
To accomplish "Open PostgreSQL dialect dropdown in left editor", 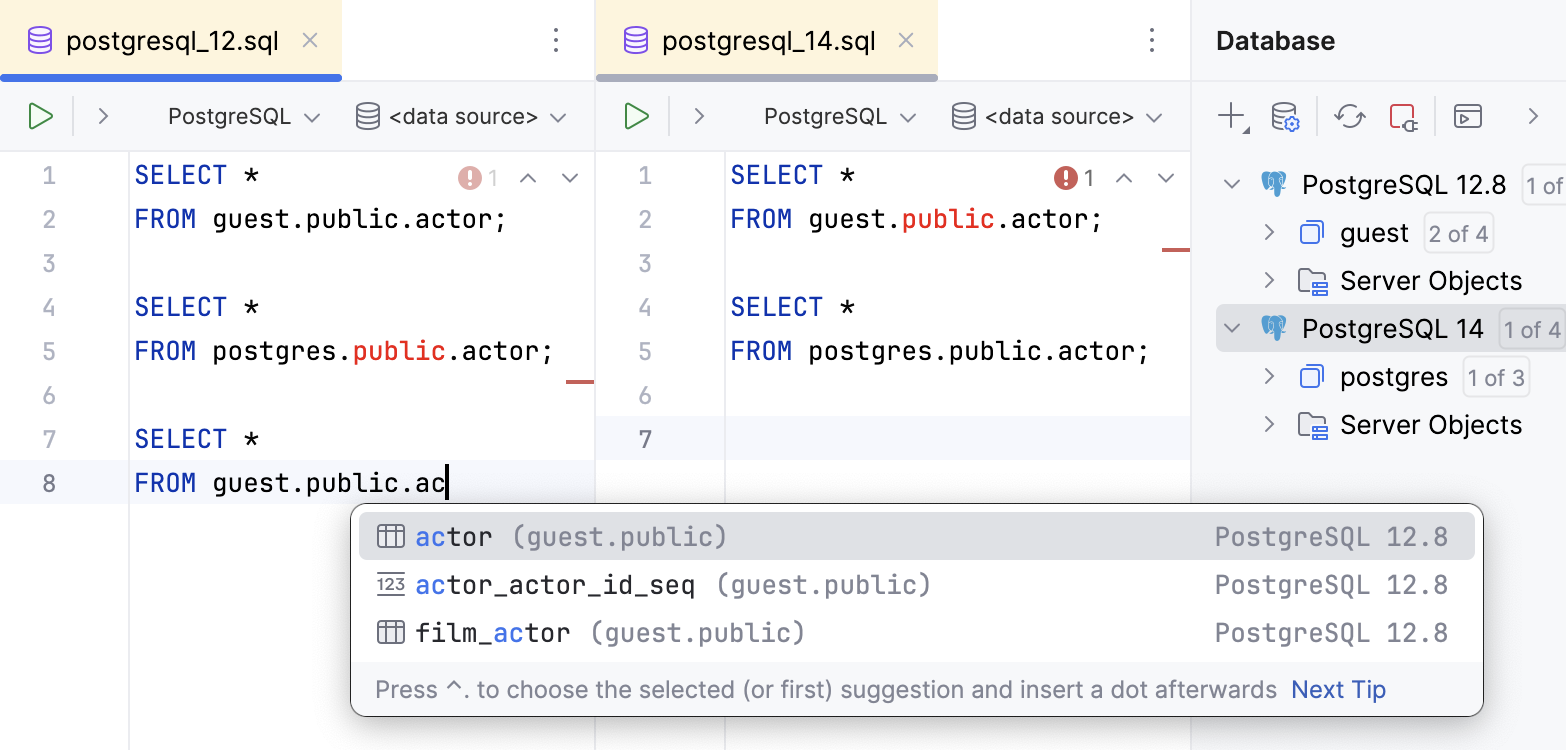I will [x=244, y=117].
